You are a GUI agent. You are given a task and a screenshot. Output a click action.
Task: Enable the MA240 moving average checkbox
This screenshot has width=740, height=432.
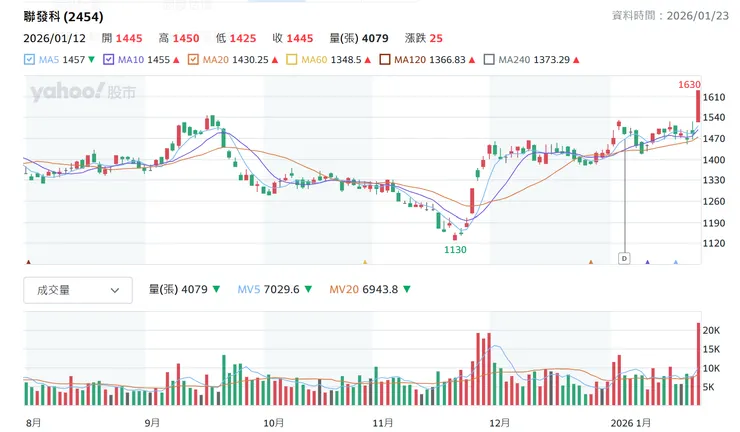(489, 60)
